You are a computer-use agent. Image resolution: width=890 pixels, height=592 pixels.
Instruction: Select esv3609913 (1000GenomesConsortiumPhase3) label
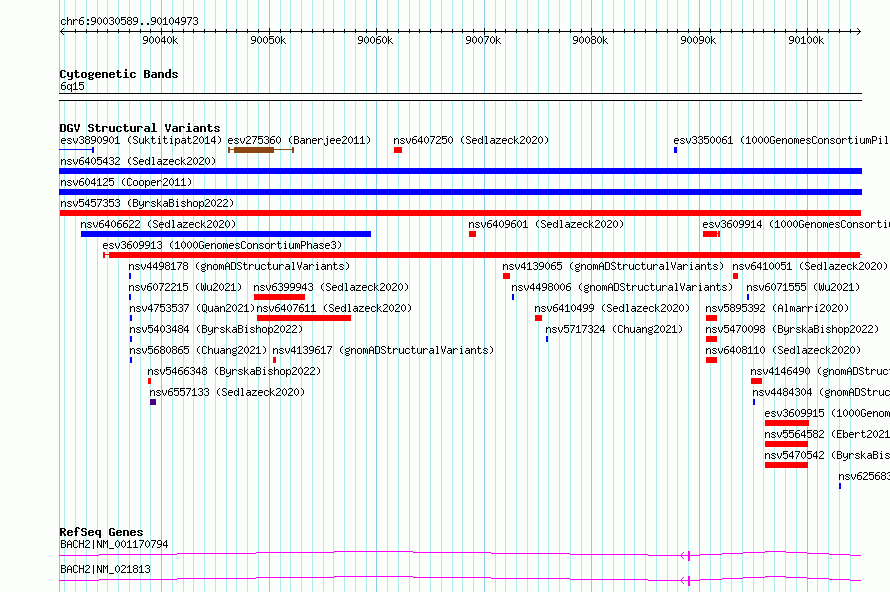coord(222,245)
